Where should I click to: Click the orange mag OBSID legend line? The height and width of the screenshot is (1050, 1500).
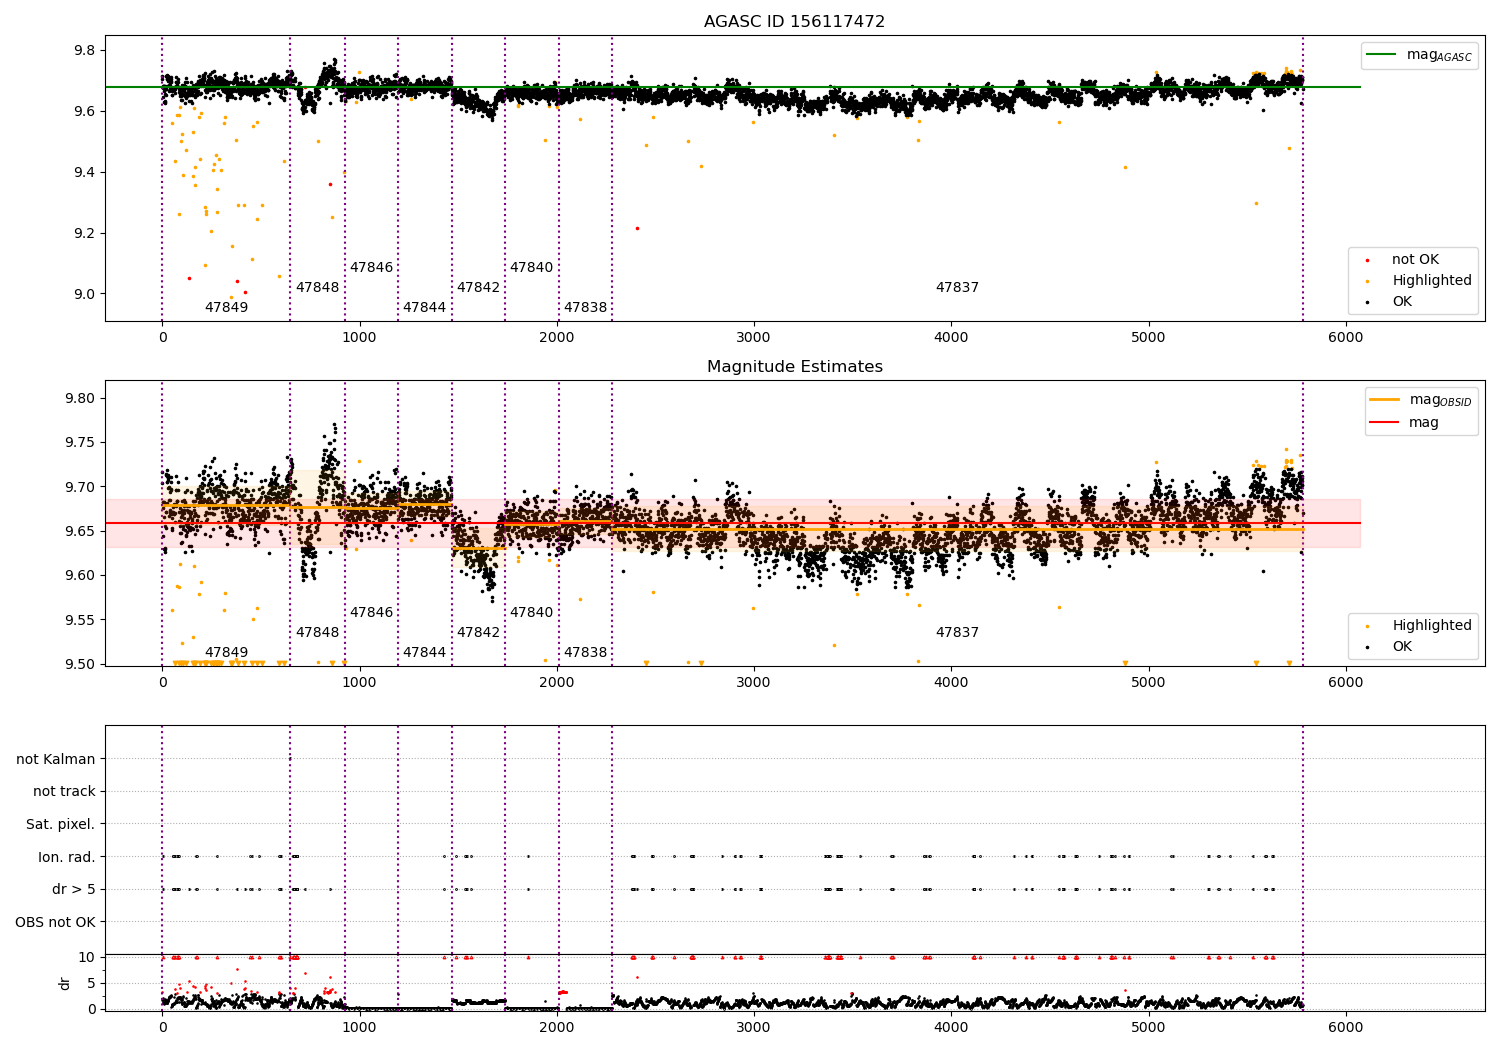(1385, 400)
